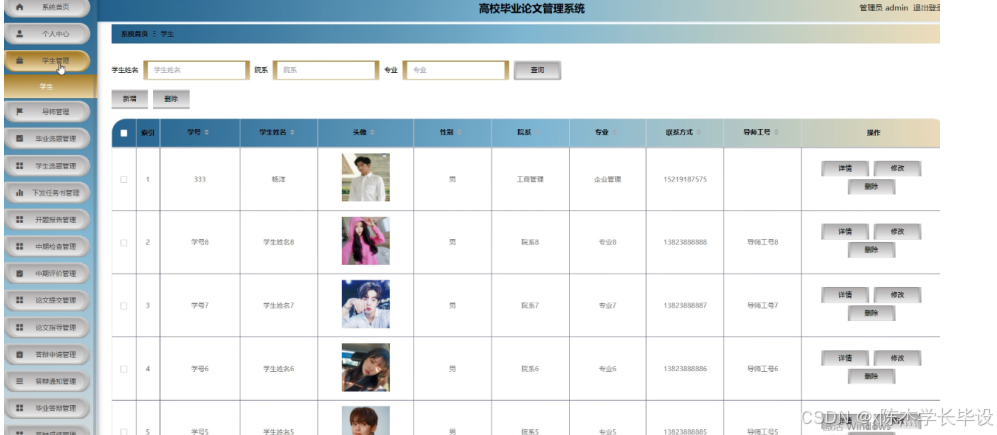997x435 pixels.
Task: Open 详情 for 学生姓名7 row
Action: pyautogui.click(x=844, y=294)
